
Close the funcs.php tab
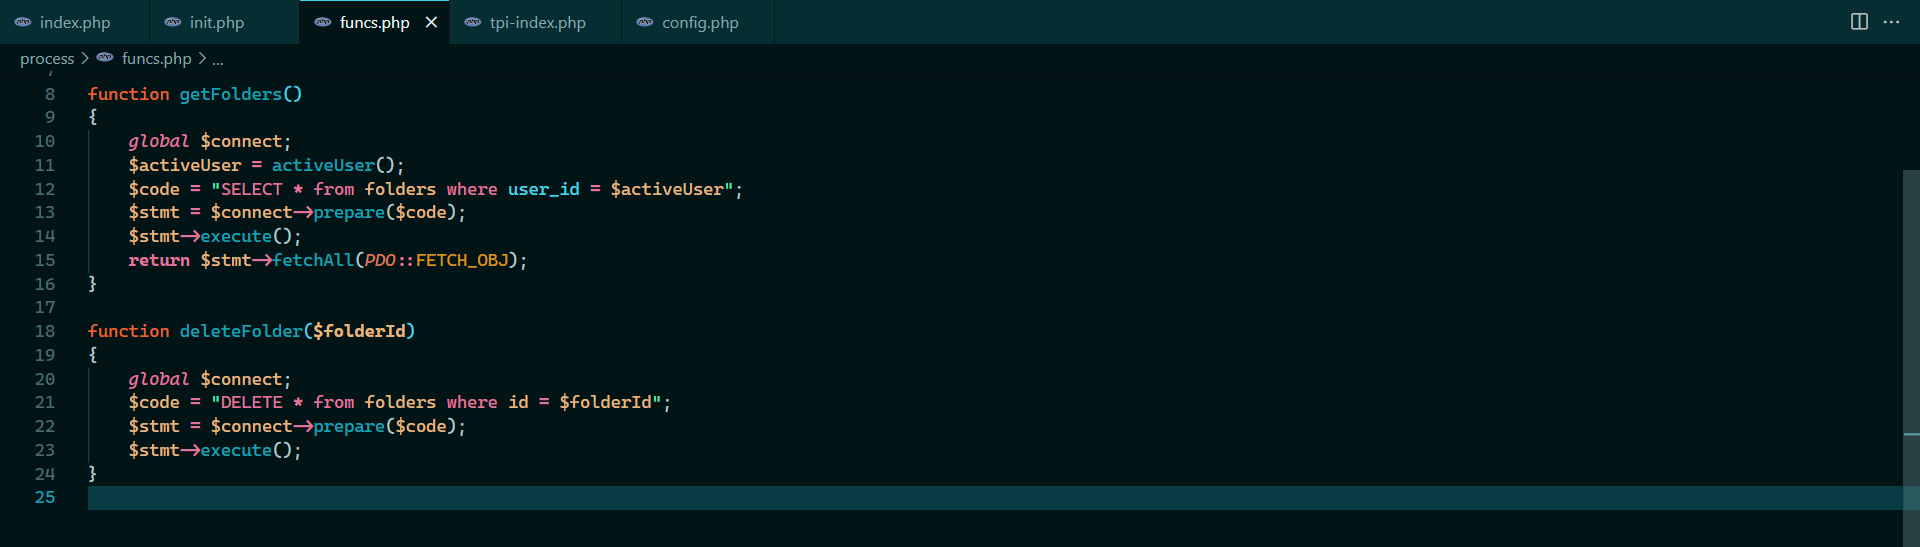pos(431,22)
